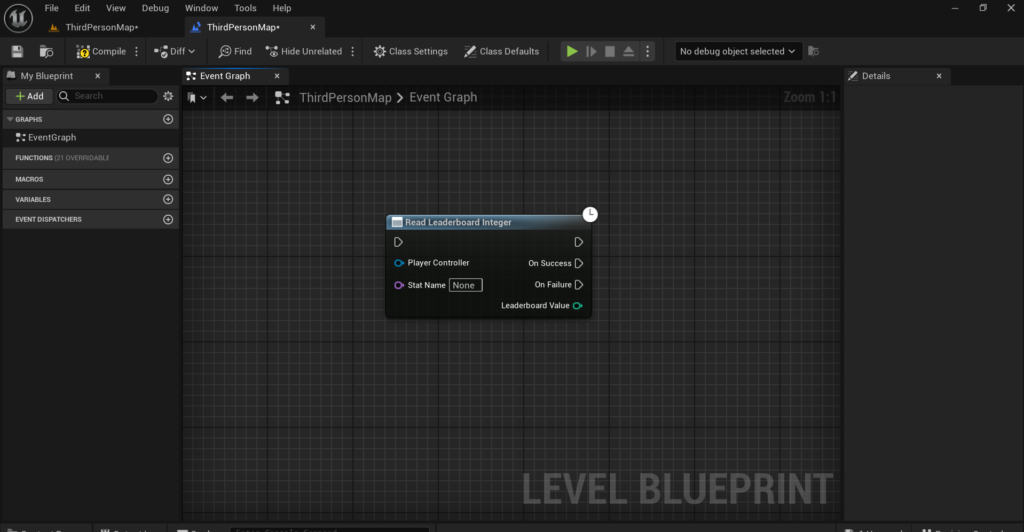Image resolution: width=1024 pixels, height=532 pixels.
Task: Add a new variable with plus icon
Action: coord(168,199)
